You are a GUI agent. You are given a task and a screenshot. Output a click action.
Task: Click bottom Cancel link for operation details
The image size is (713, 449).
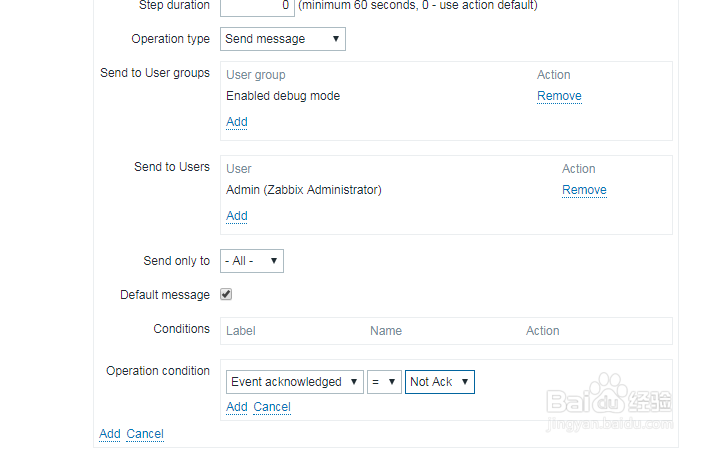pyautogui.click(x=145, y=434)
